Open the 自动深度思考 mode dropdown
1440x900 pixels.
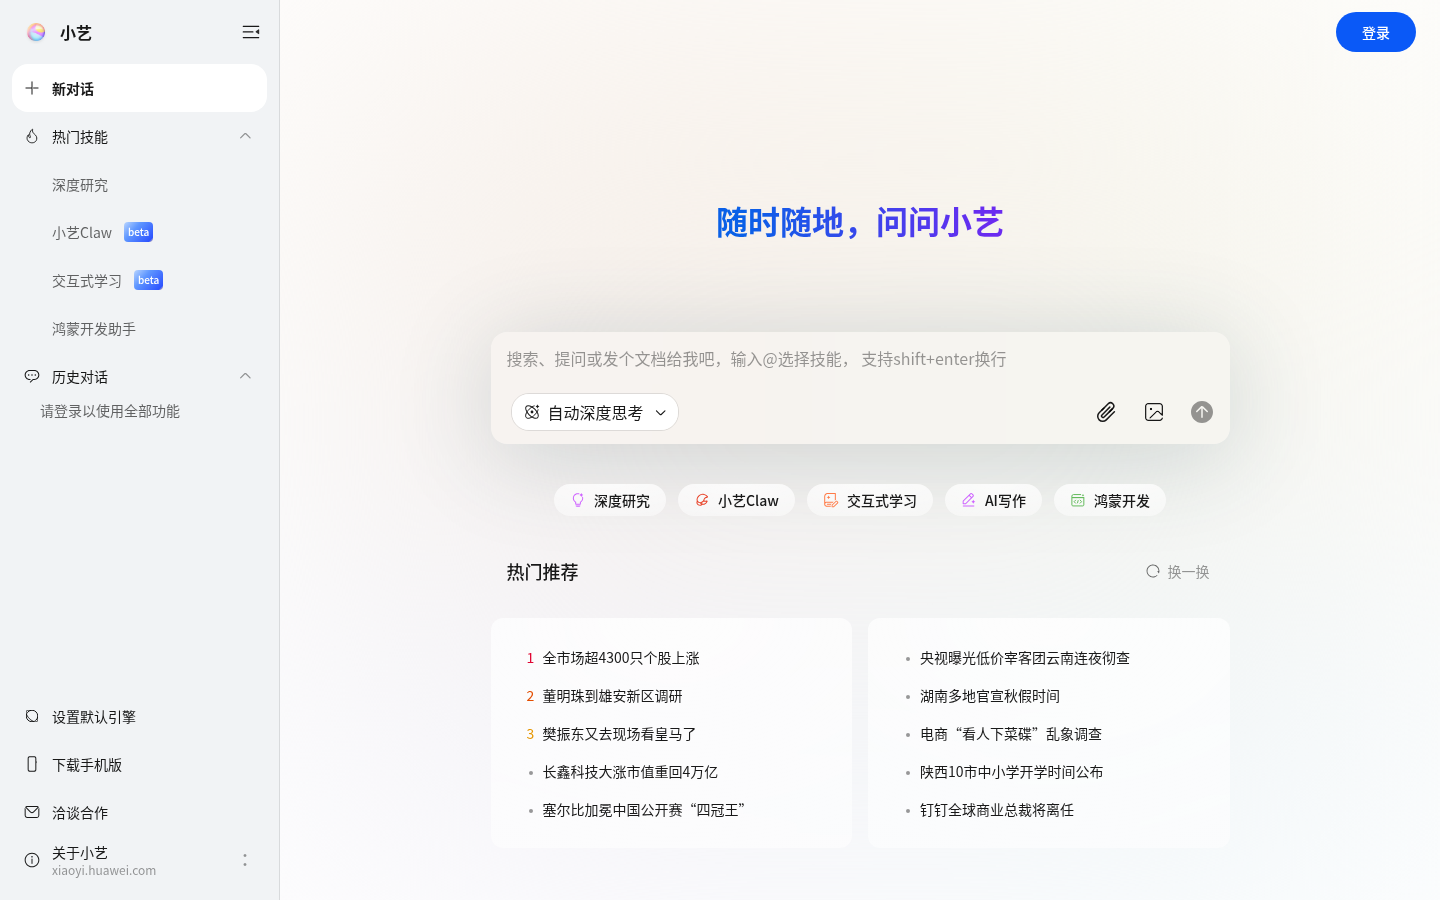coord(595,412)
